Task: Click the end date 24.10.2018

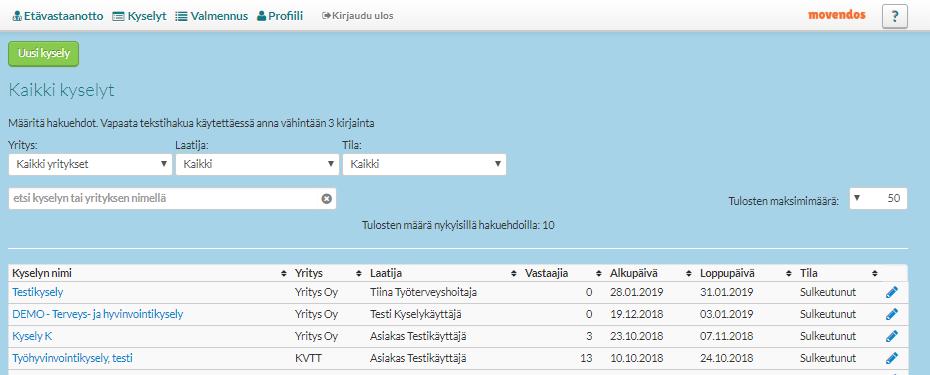Action: point(727,358)
